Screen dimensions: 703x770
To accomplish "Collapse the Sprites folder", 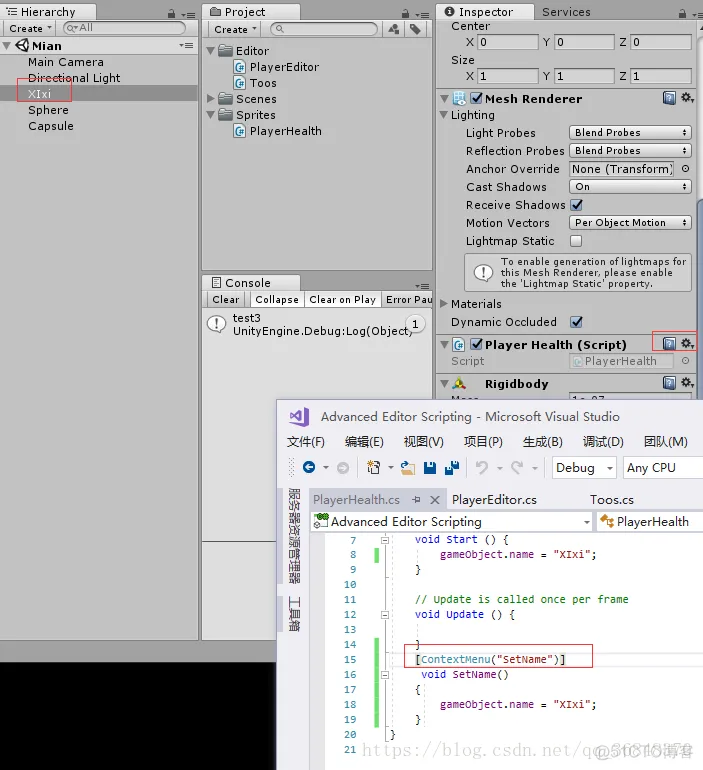I will coord(211,114).
